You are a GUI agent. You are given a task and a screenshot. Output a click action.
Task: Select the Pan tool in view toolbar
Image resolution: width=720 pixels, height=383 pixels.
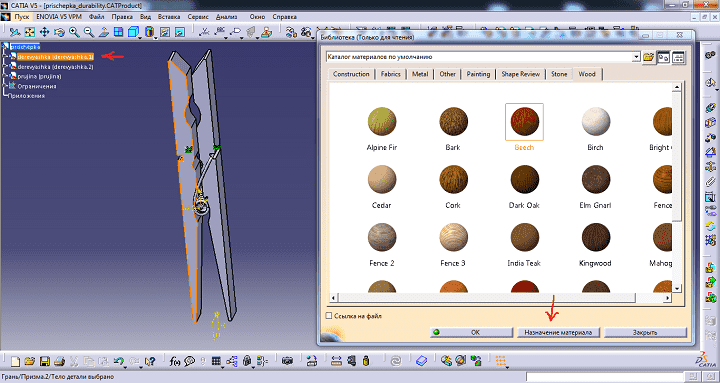point(44,32)
